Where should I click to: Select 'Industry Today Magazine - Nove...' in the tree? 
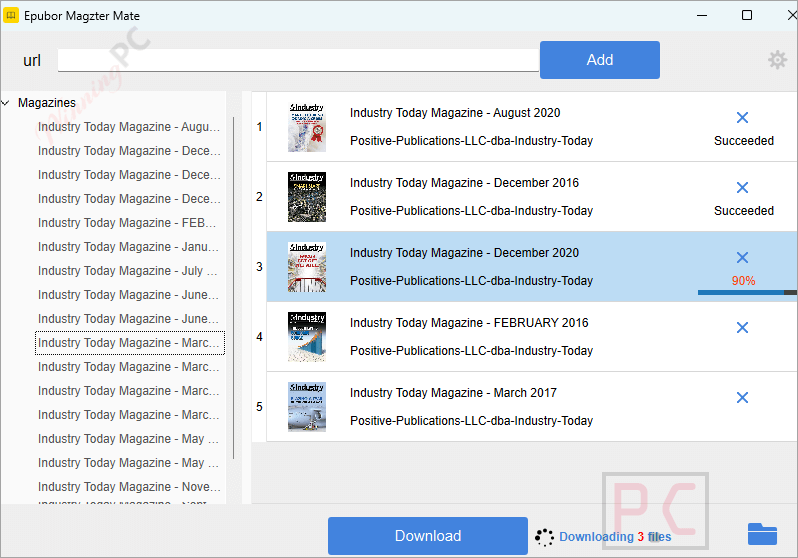[x=129, y=487]
